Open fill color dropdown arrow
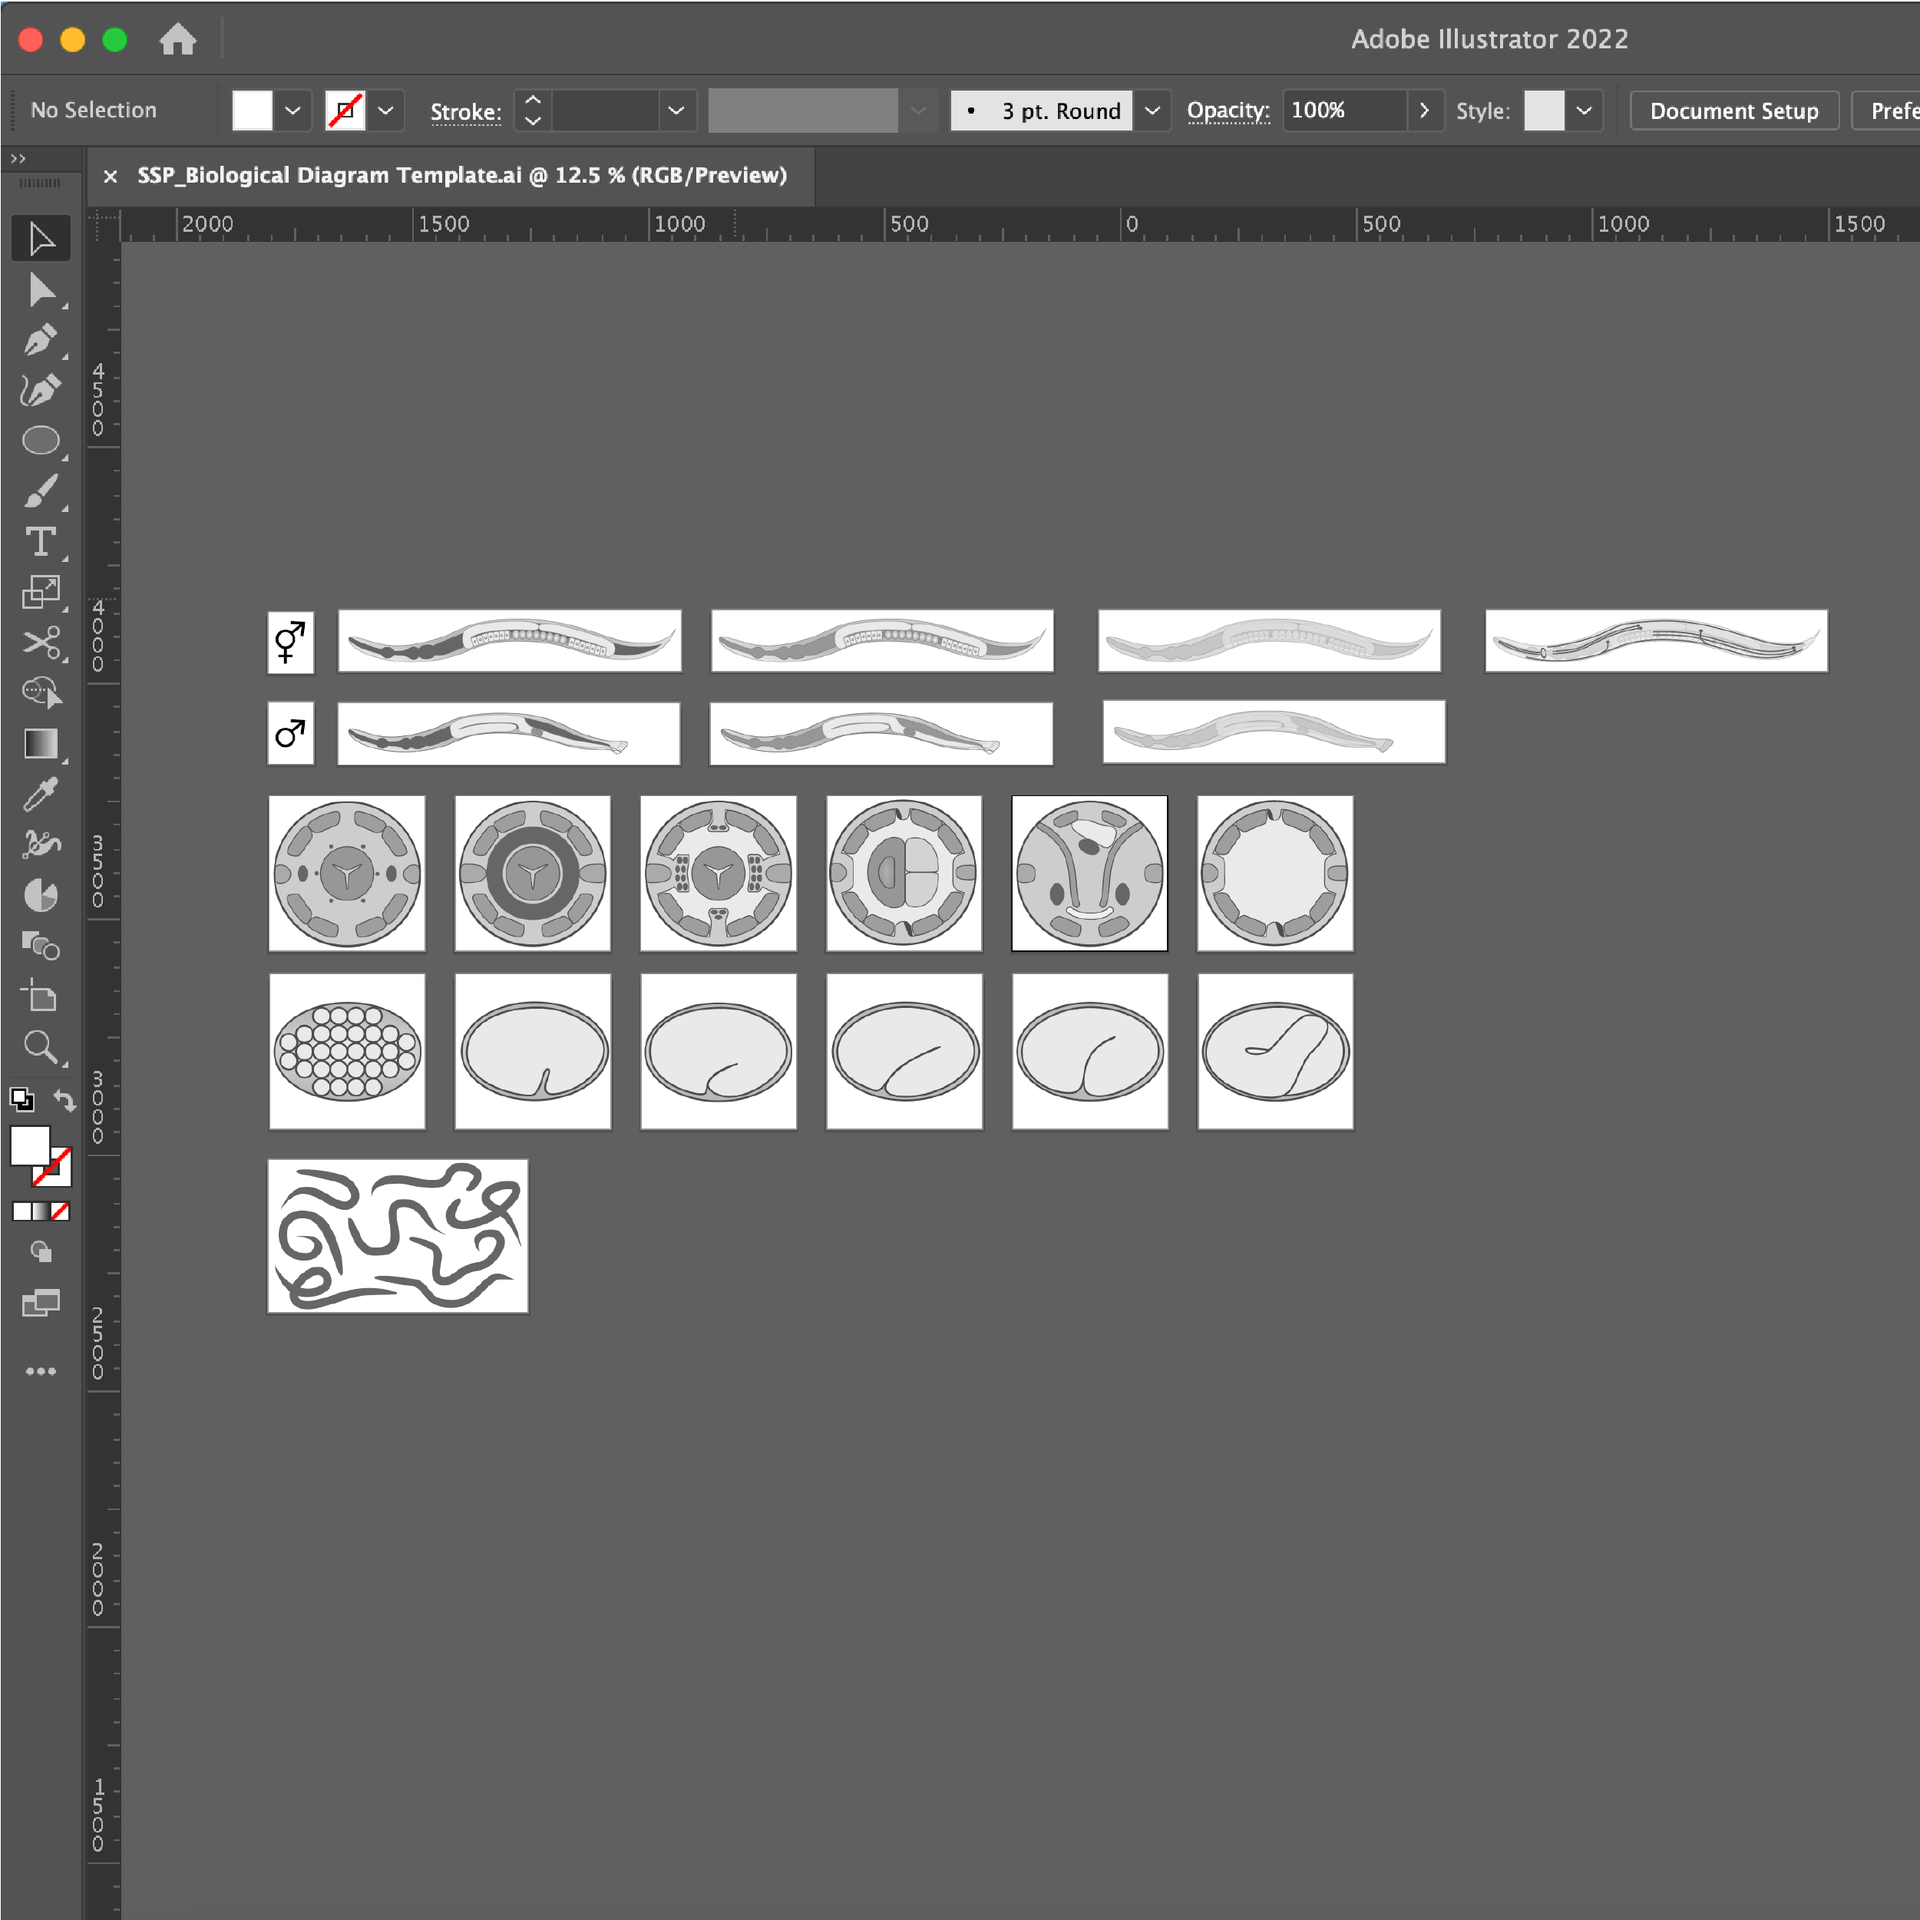1920x1920 pixels. tap(293, 111)
